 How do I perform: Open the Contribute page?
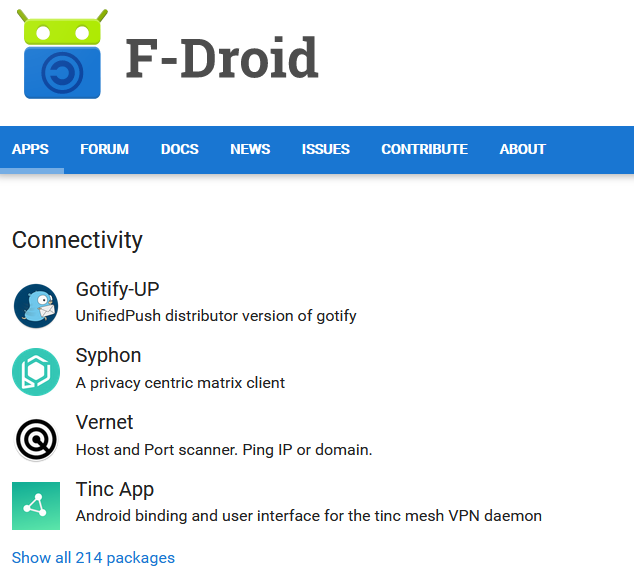click(424, 149)
